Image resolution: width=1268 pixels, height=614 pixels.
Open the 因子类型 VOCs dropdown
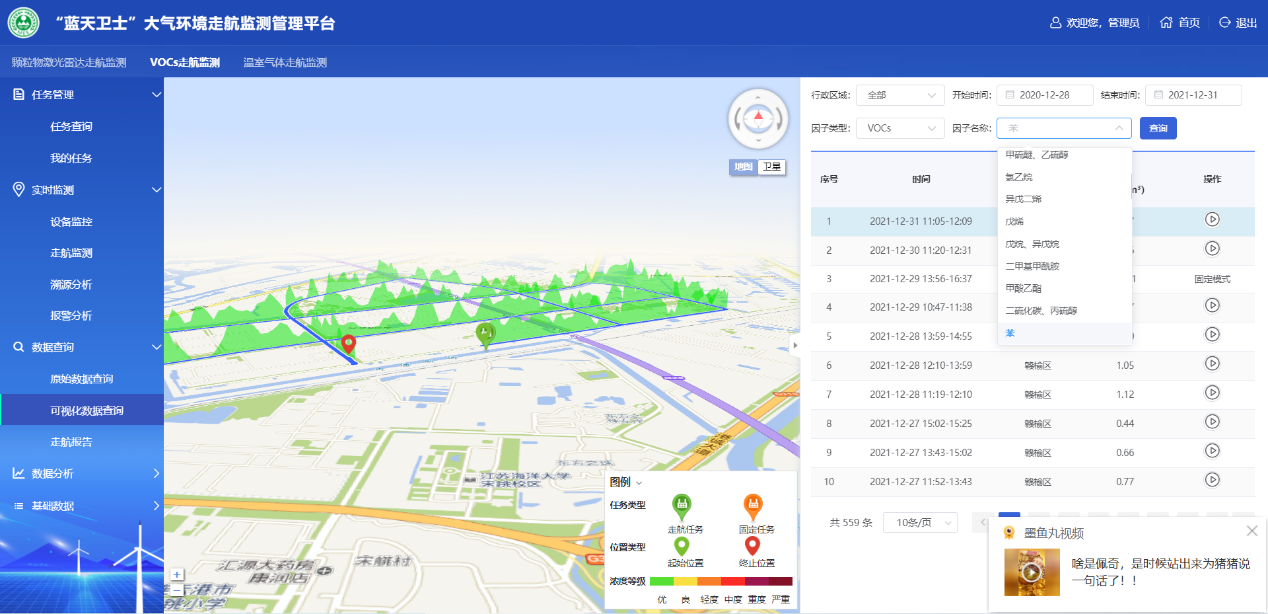pyautogui.click(x=900, y=128)
